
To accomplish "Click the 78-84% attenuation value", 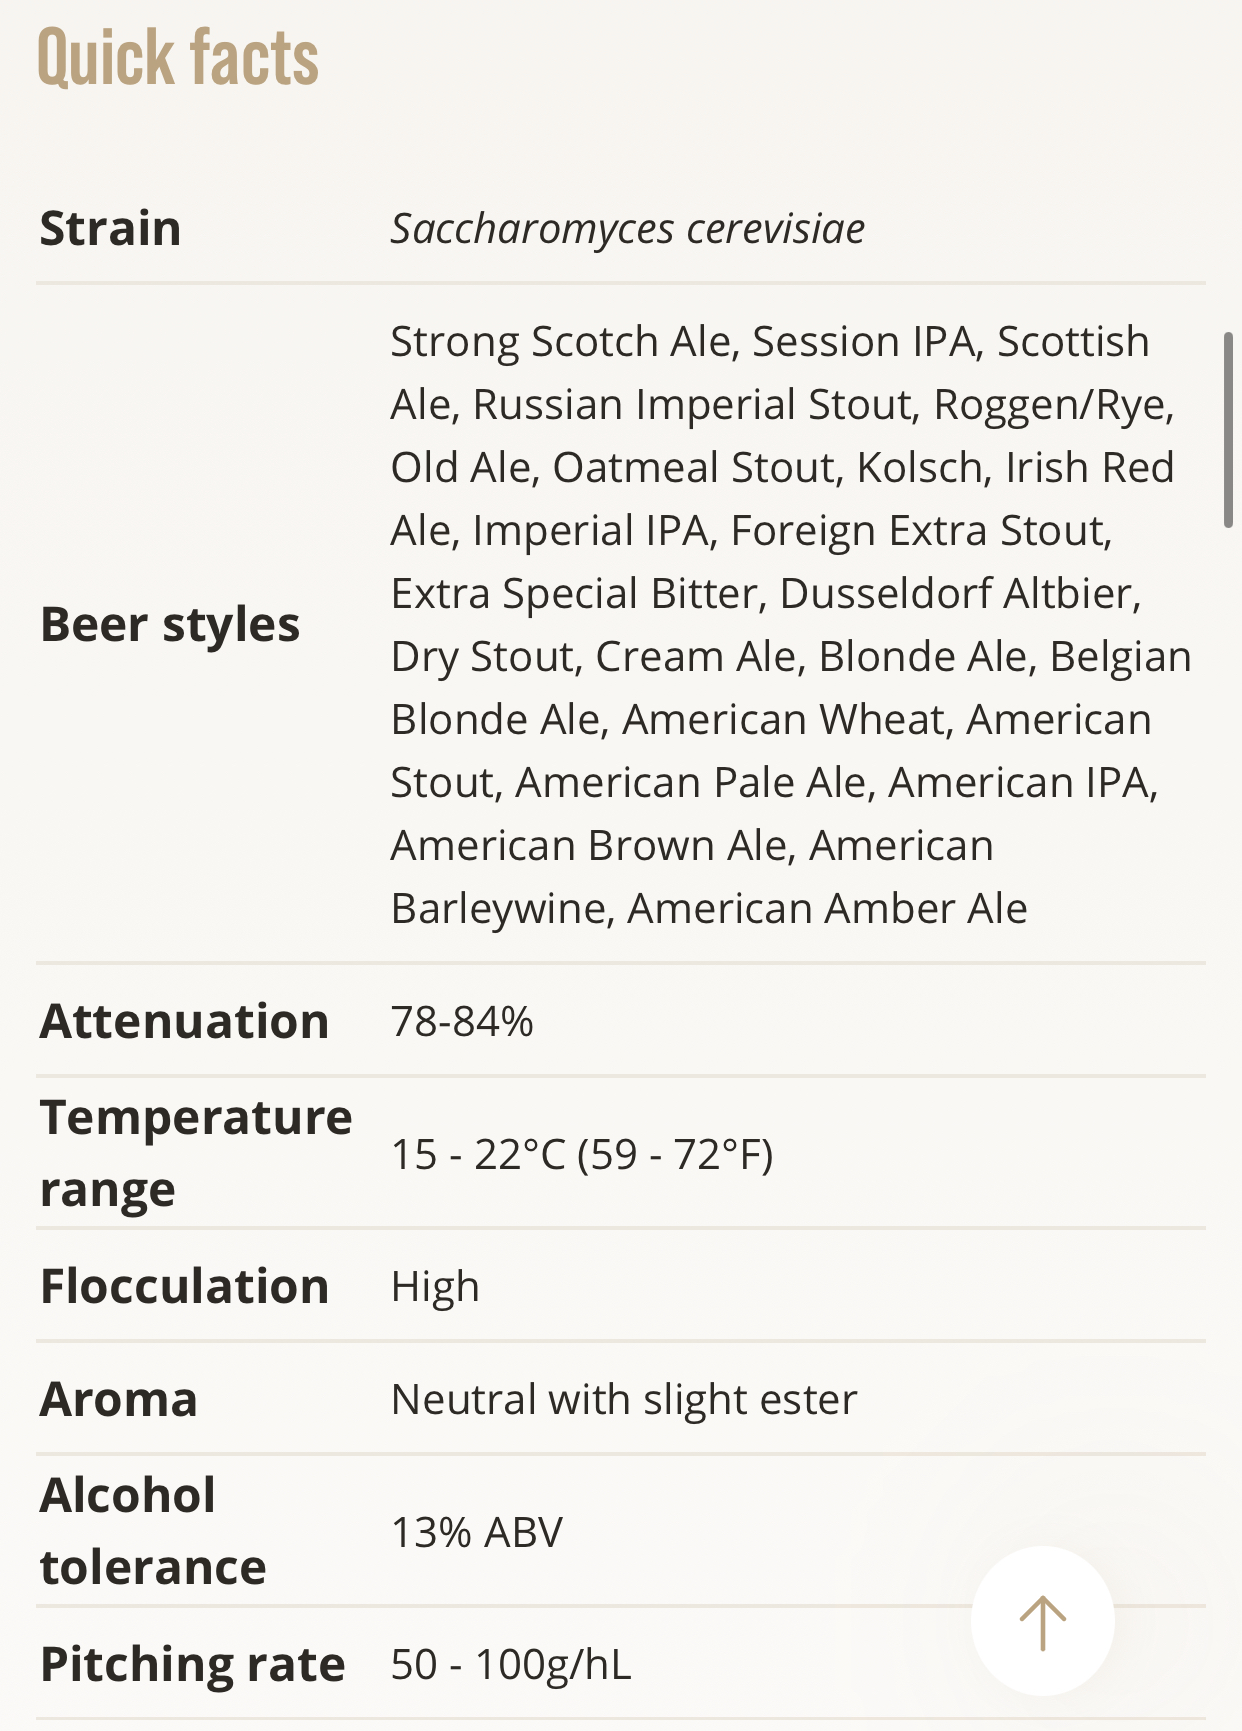I will tap(462, 1022).
